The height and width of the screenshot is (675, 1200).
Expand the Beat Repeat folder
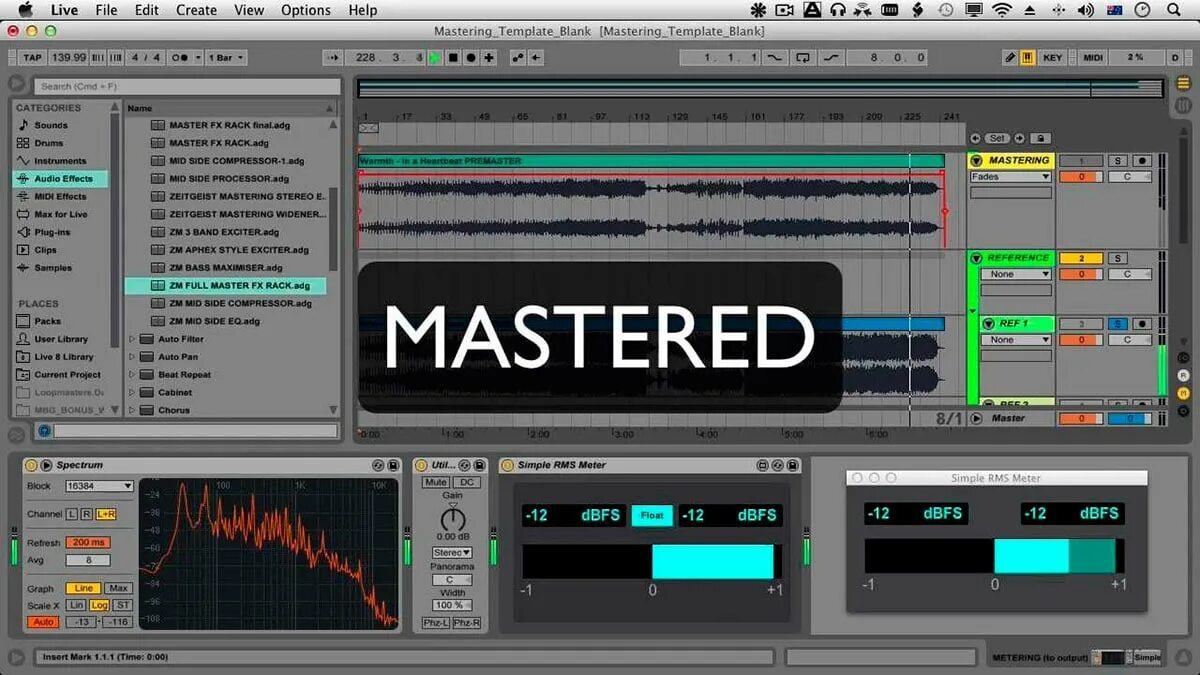coord(132,375)
